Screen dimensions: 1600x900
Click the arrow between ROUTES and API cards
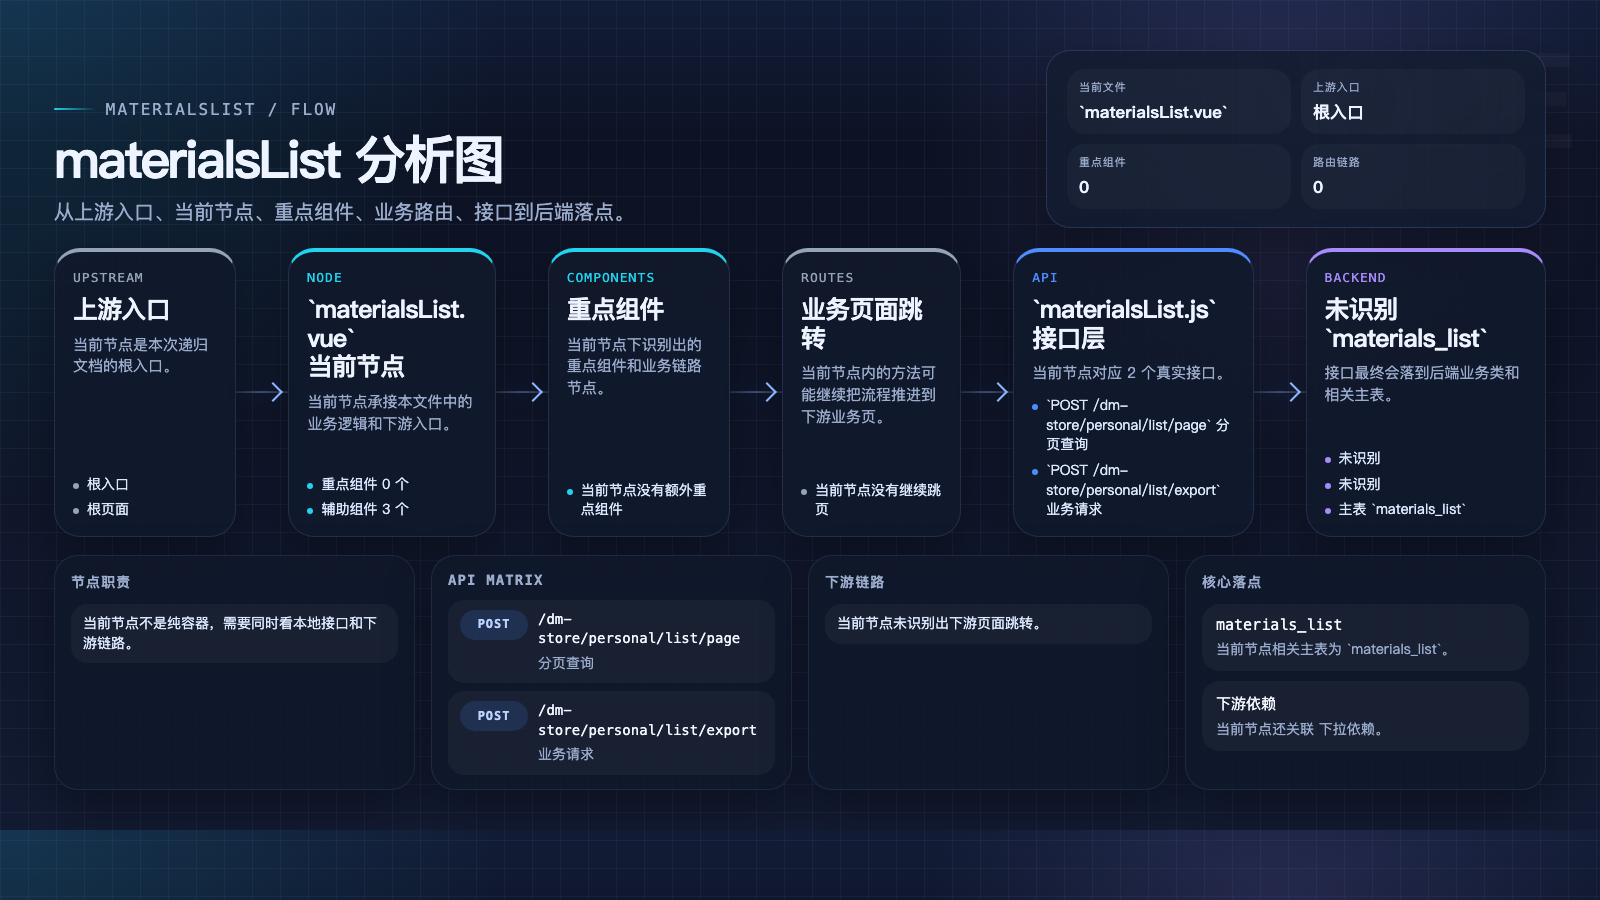coord(987,392)
